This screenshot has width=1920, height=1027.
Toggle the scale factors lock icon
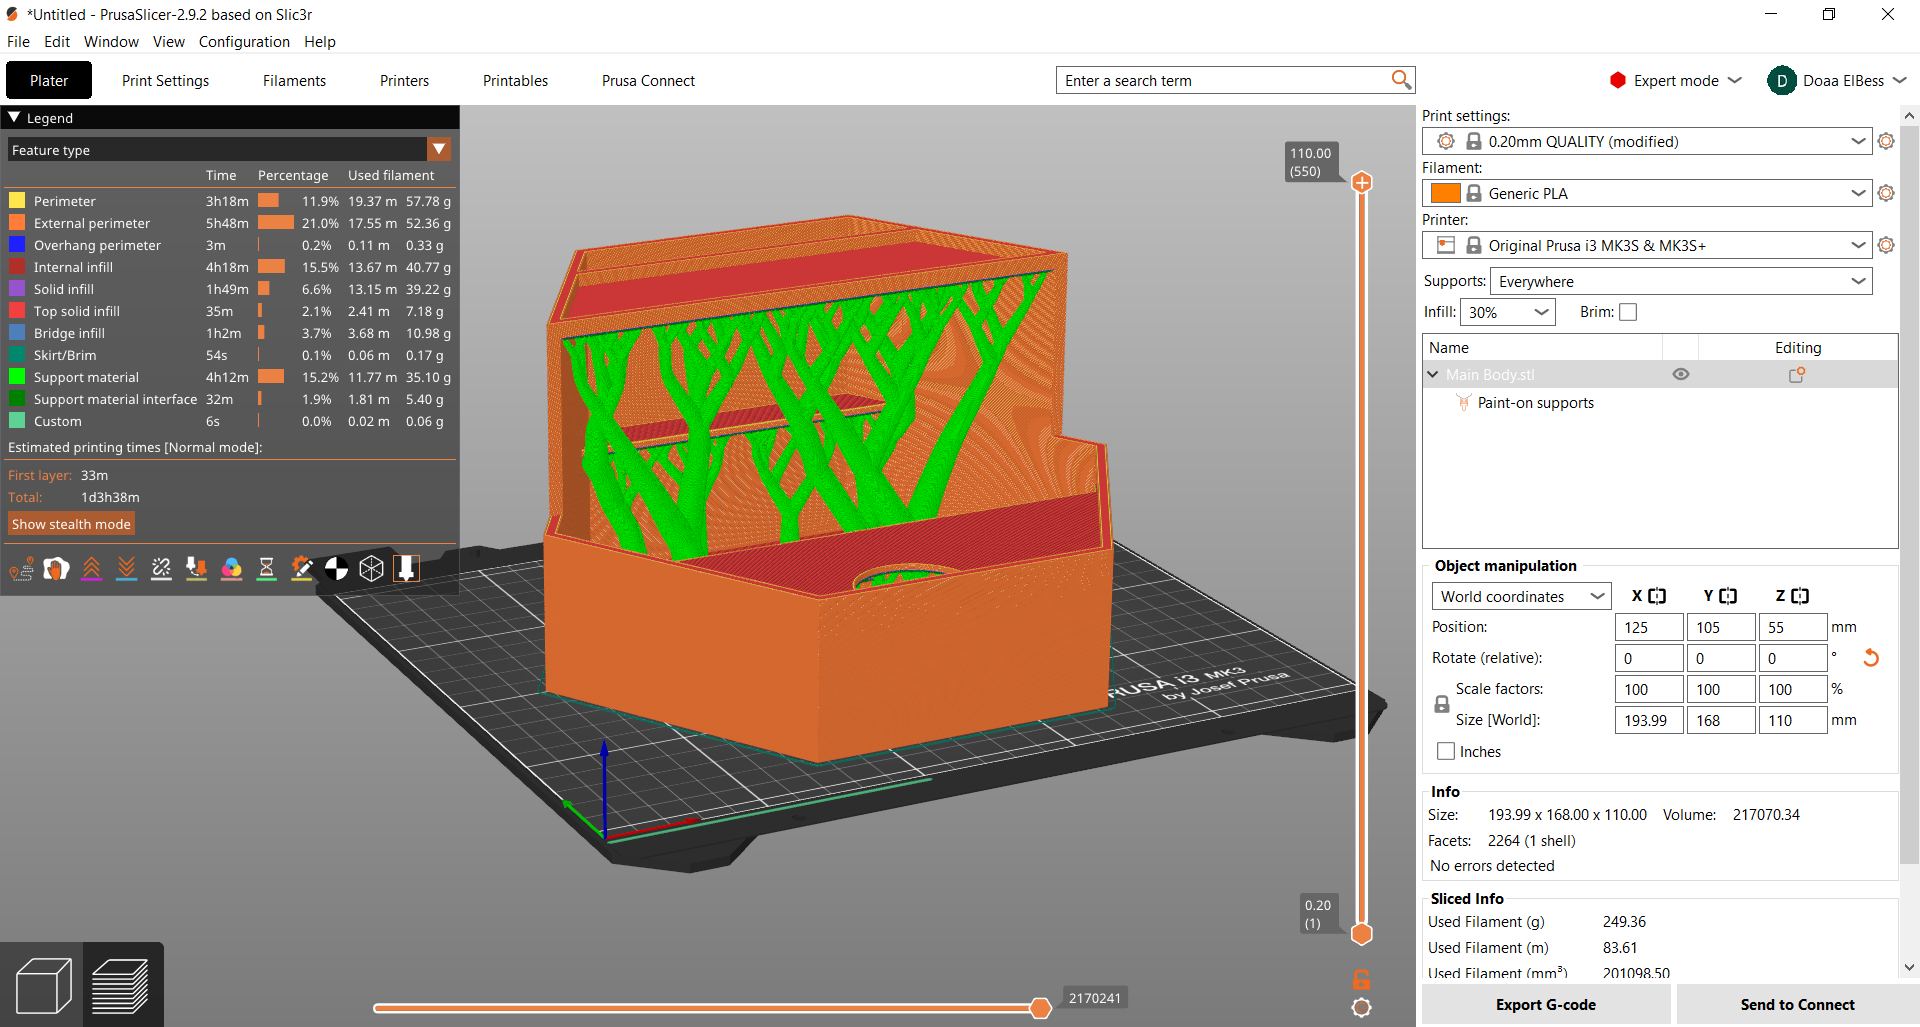[x=1442, y=704]
